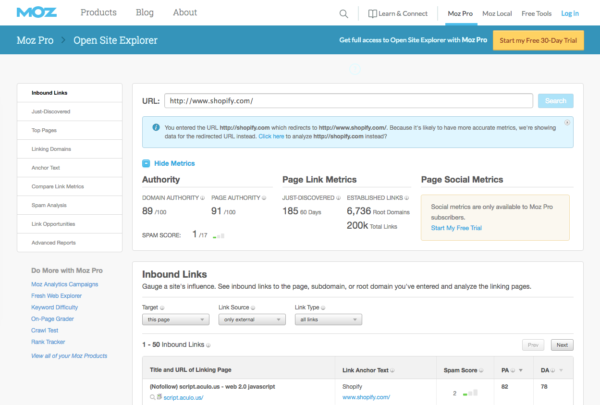Click 'Click here' link in redirect notice
Viewport: 600px width, 405px height.
click(x=271, y=136)
